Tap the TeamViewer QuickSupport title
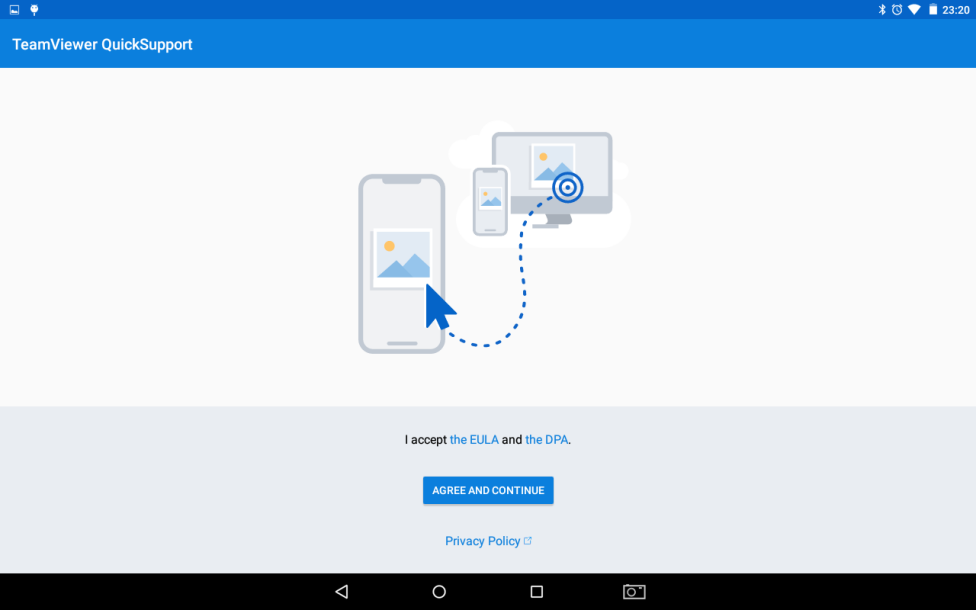This screenshot has height=610, width=976. (x=103, y=44)
